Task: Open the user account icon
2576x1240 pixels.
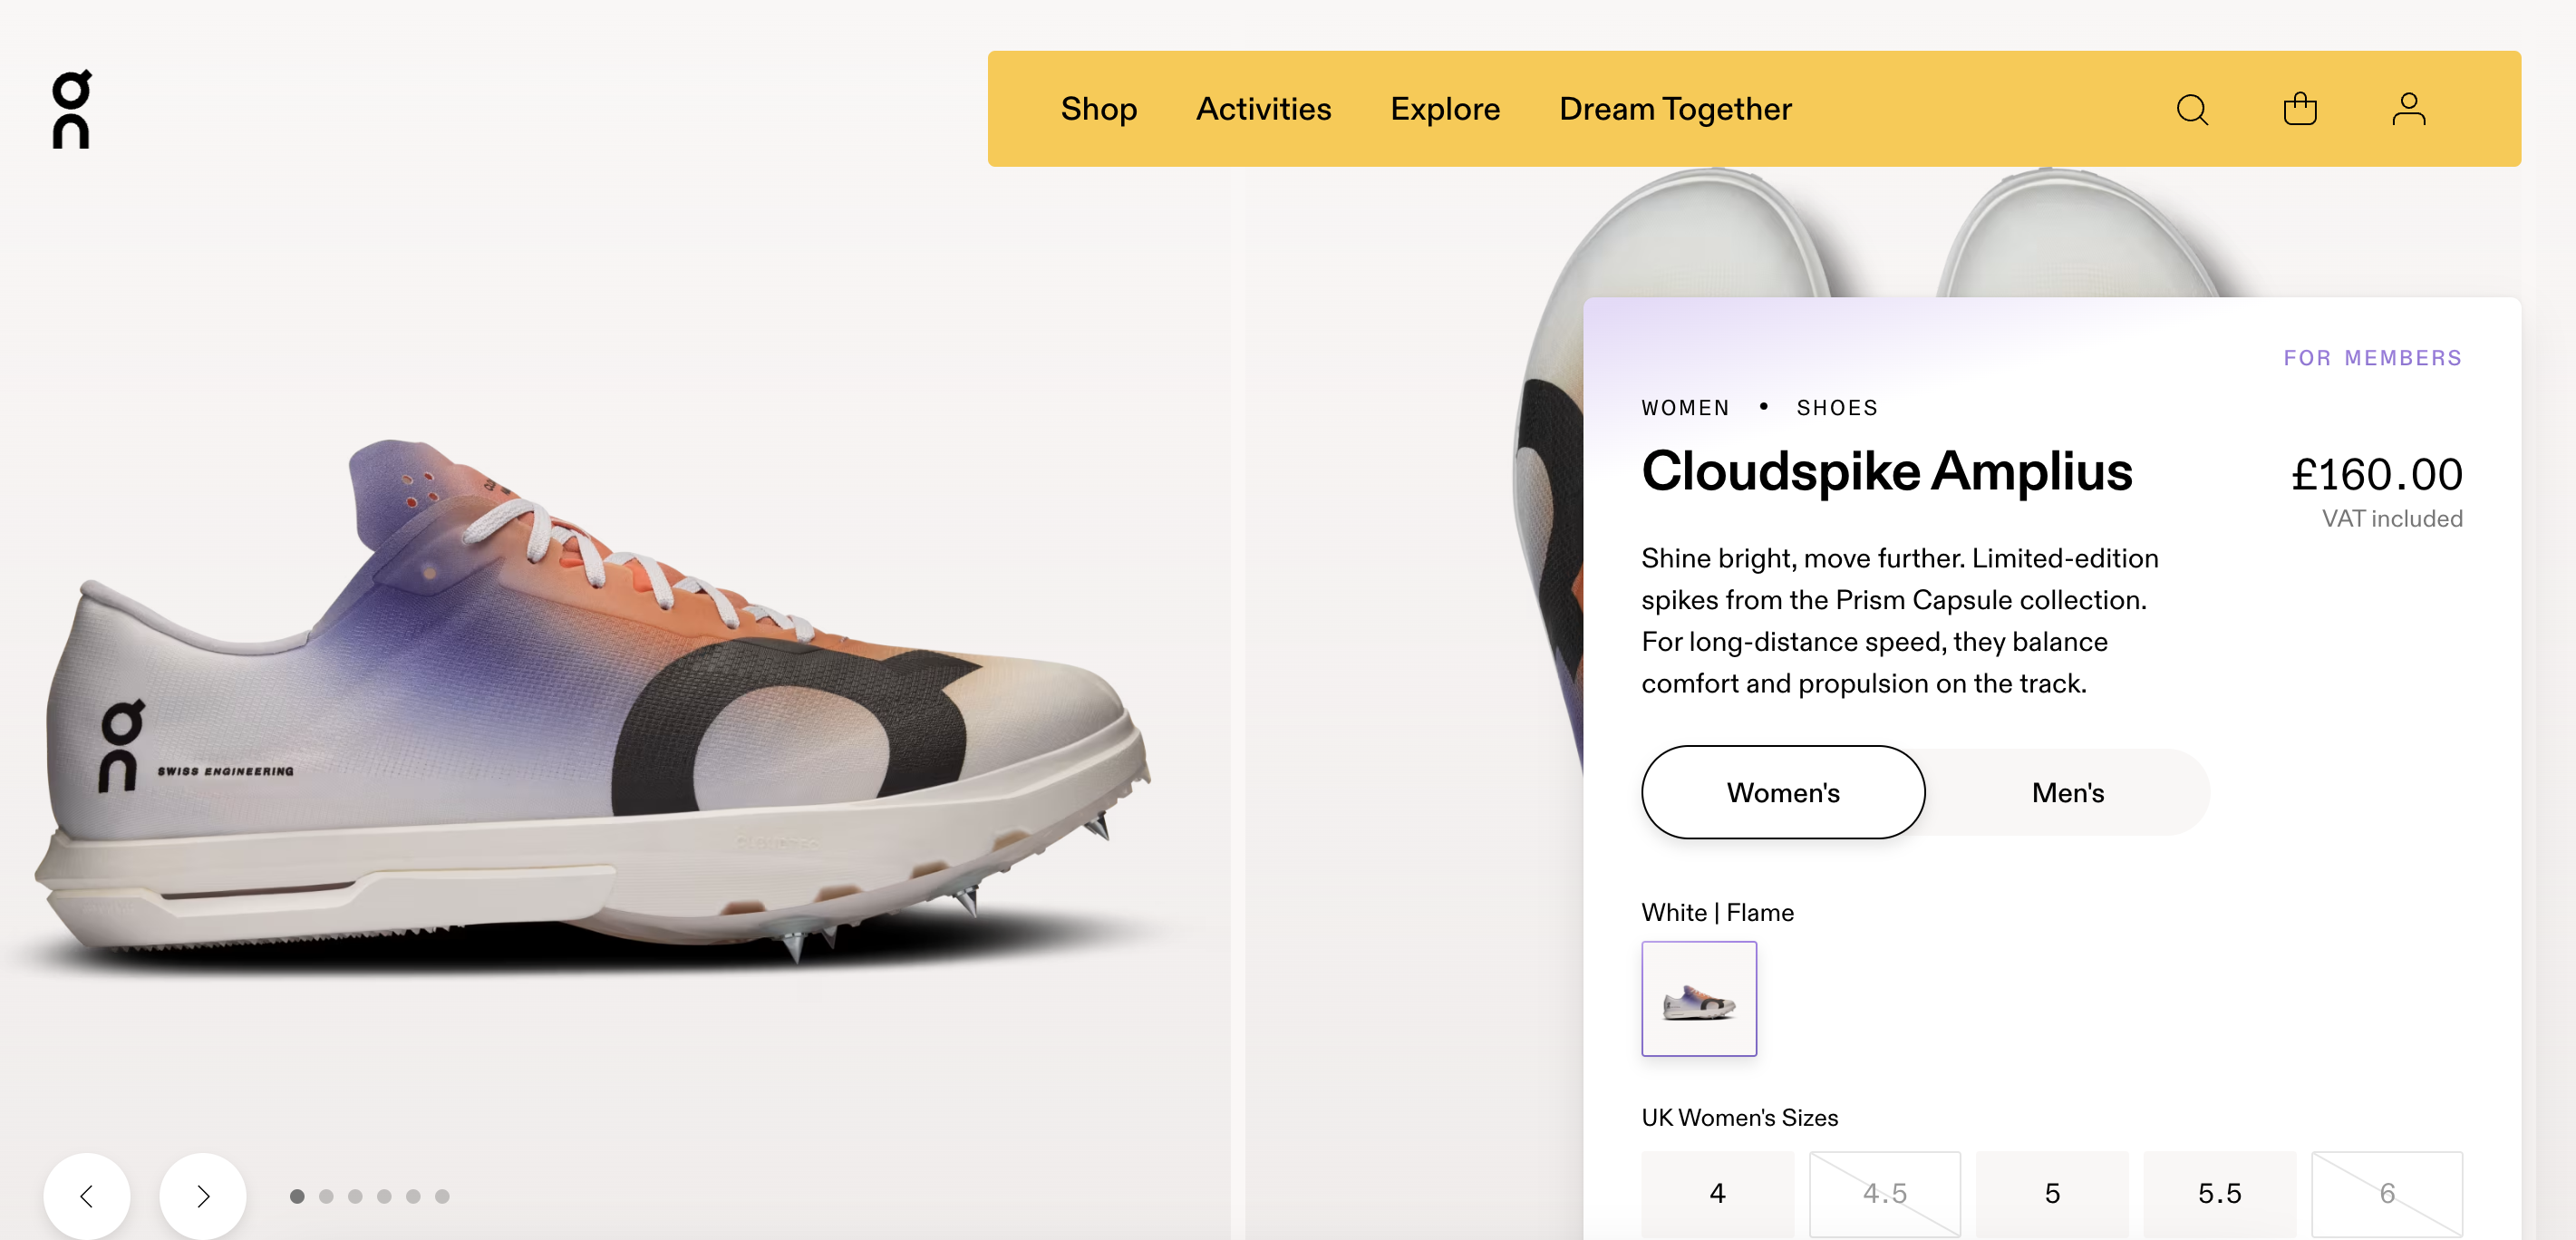Action: click(x=2408, y=109)
